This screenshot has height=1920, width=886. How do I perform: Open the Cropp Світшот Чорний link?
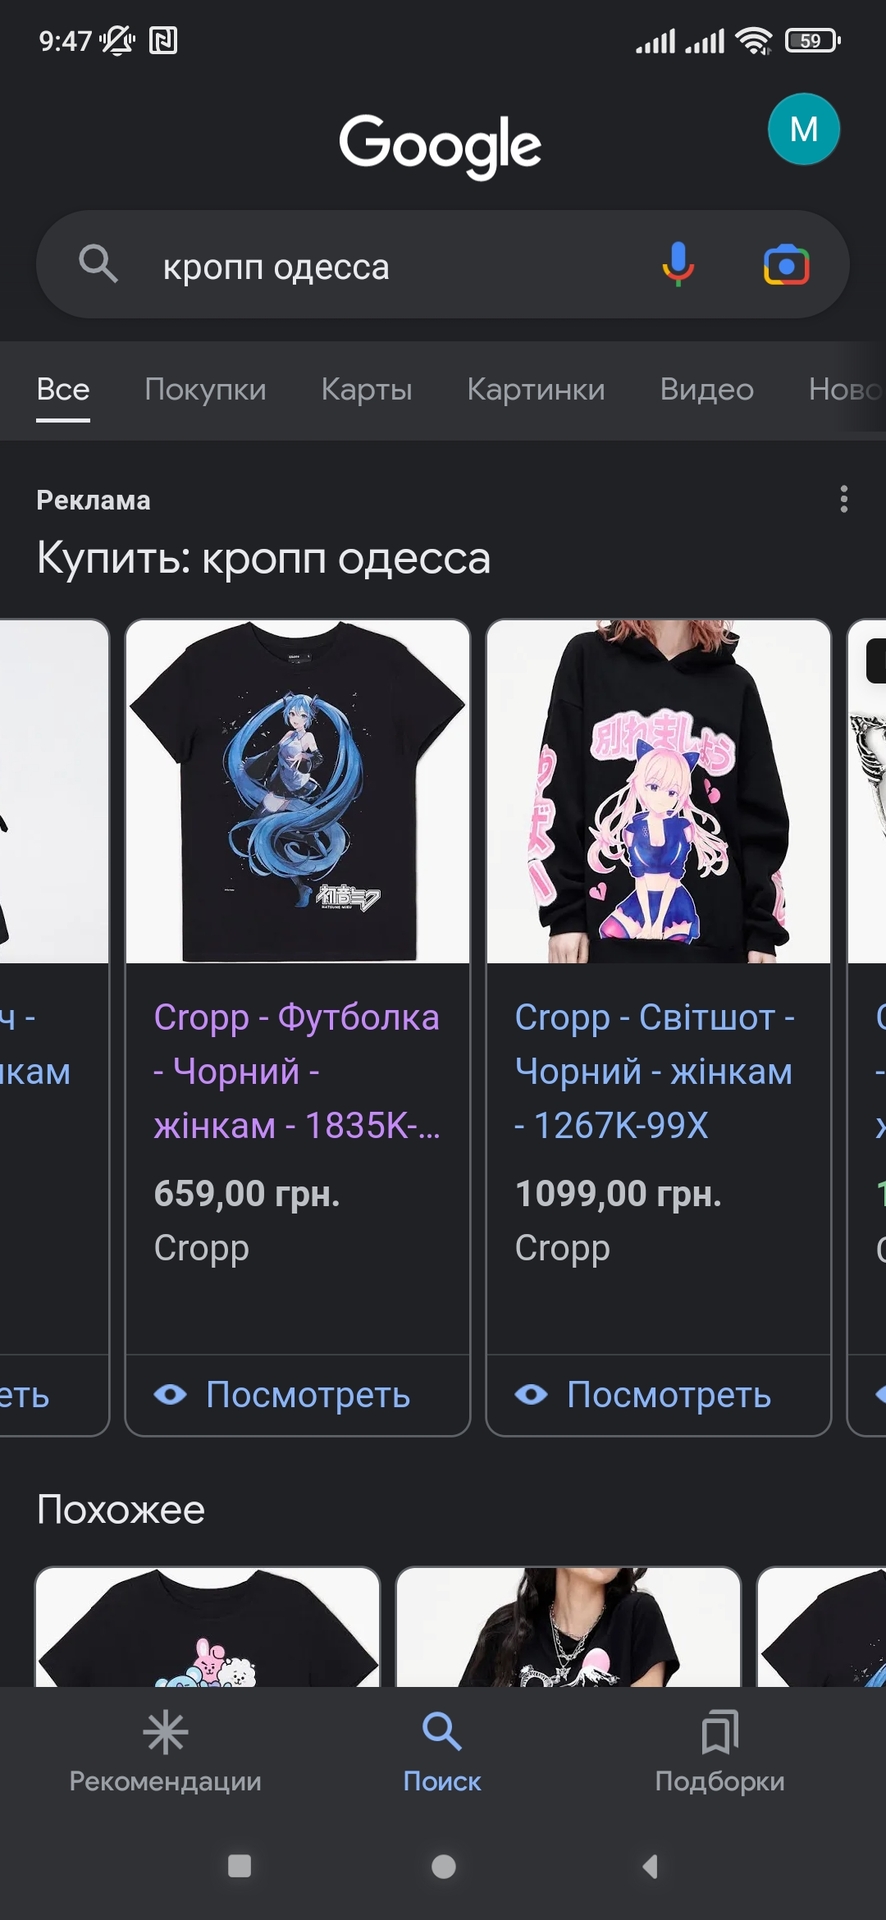coord(655,1071)
